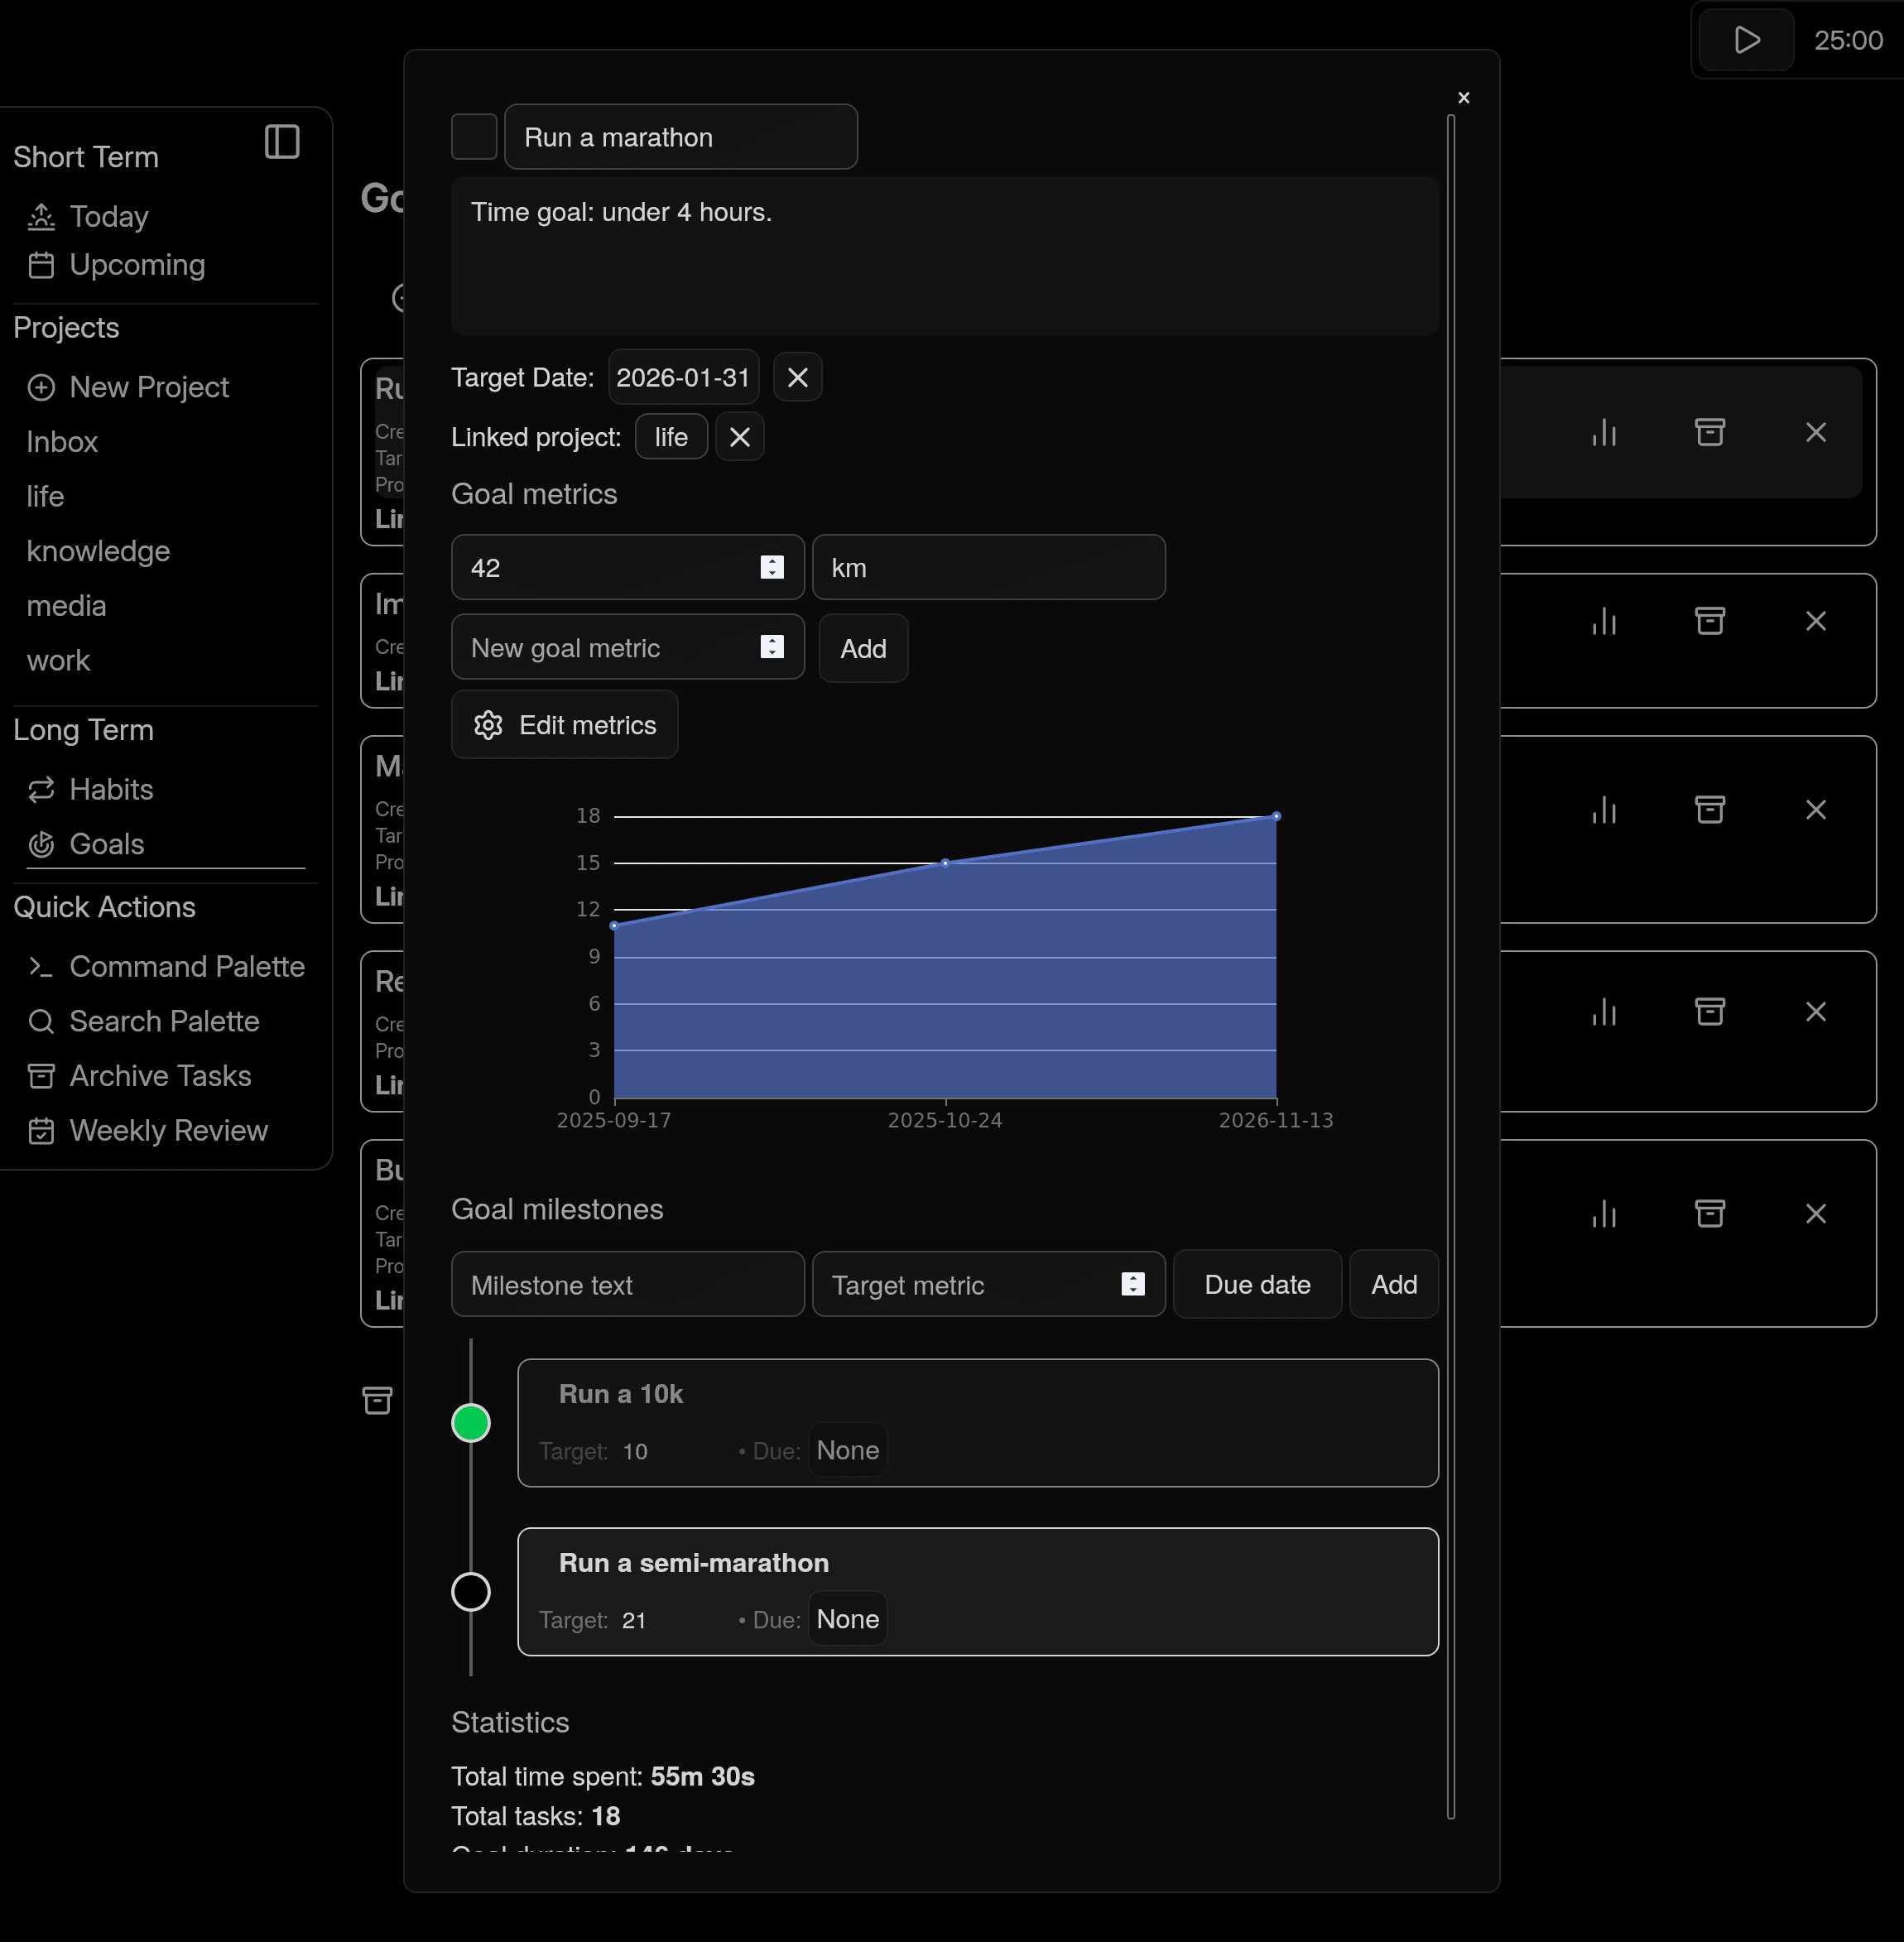Image resolution: width=1904 pixels, height=1942 pixels.
Task: Toggle the green completion circle for 'Run a 10k'
Action: (x=471, y=1422)
